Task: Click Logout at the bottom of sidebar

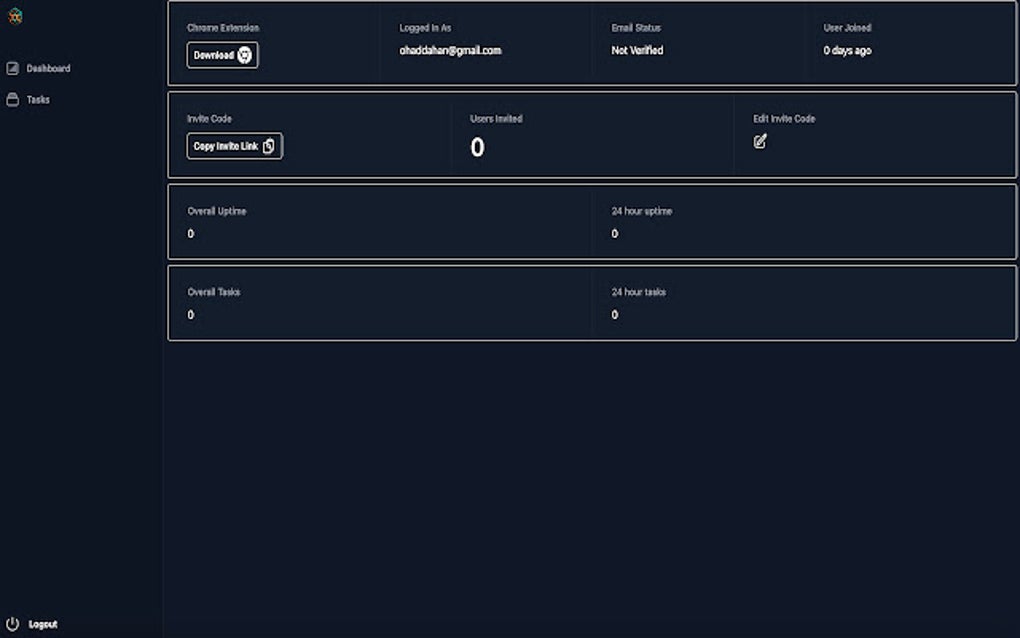Action: tap(41, 622)
